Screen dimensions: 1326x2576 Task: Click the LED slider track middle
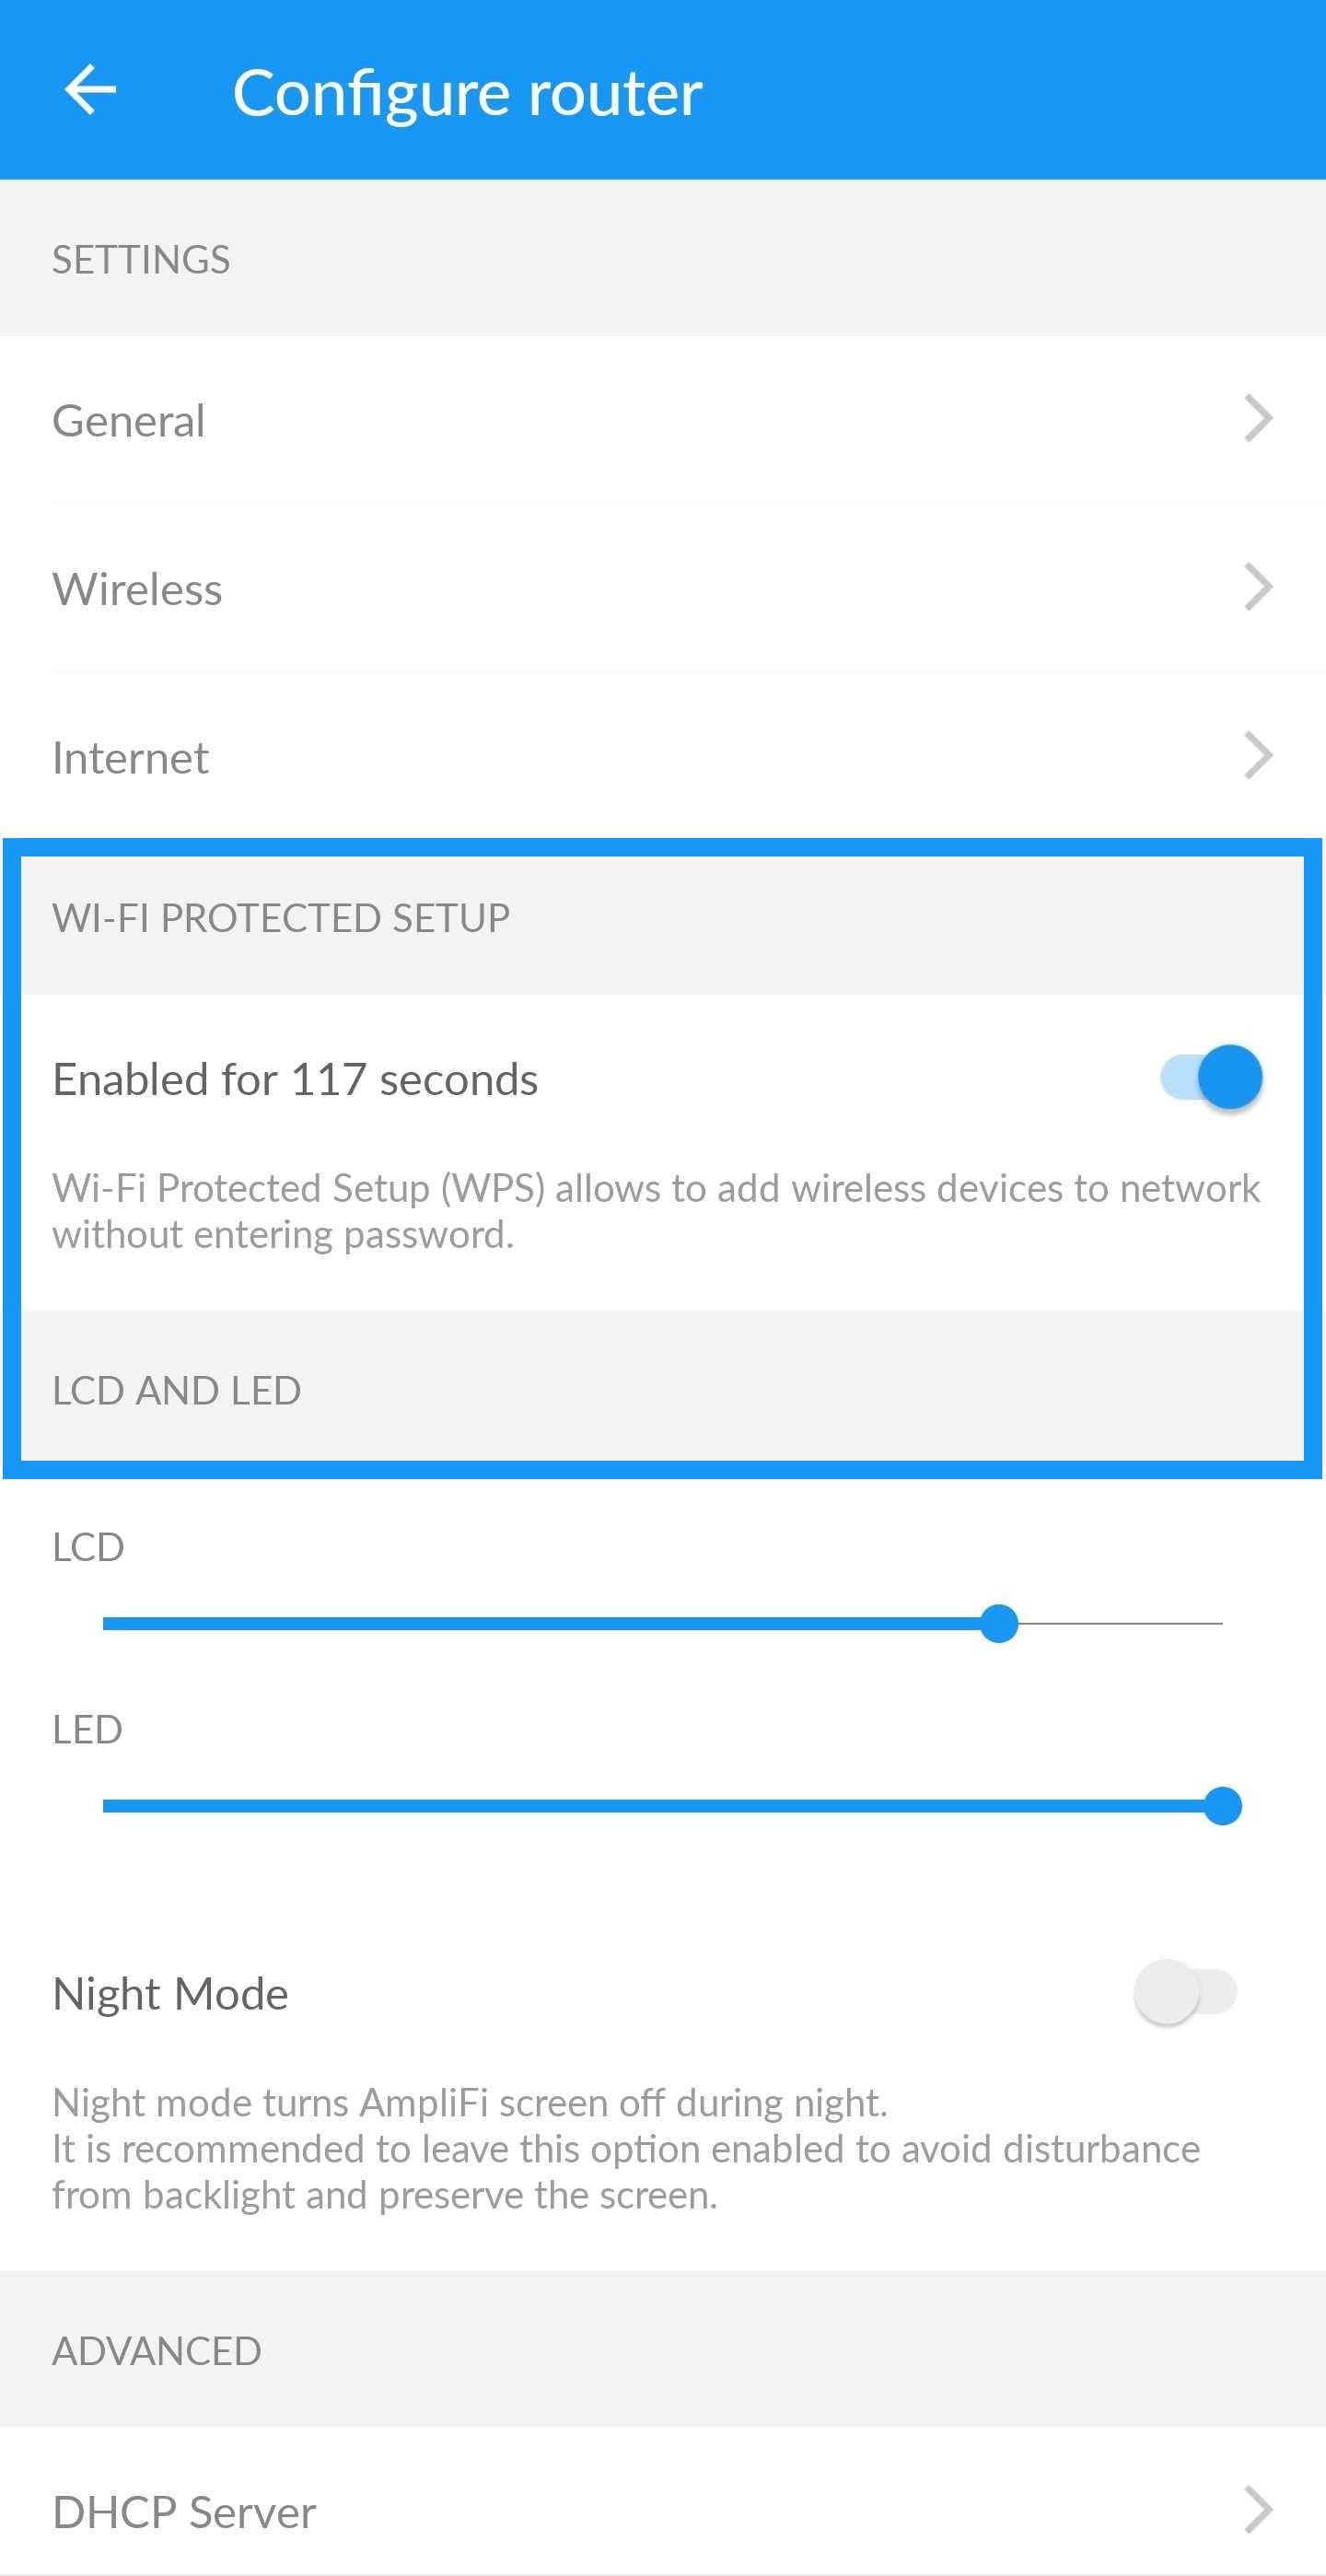(662, 1806)
